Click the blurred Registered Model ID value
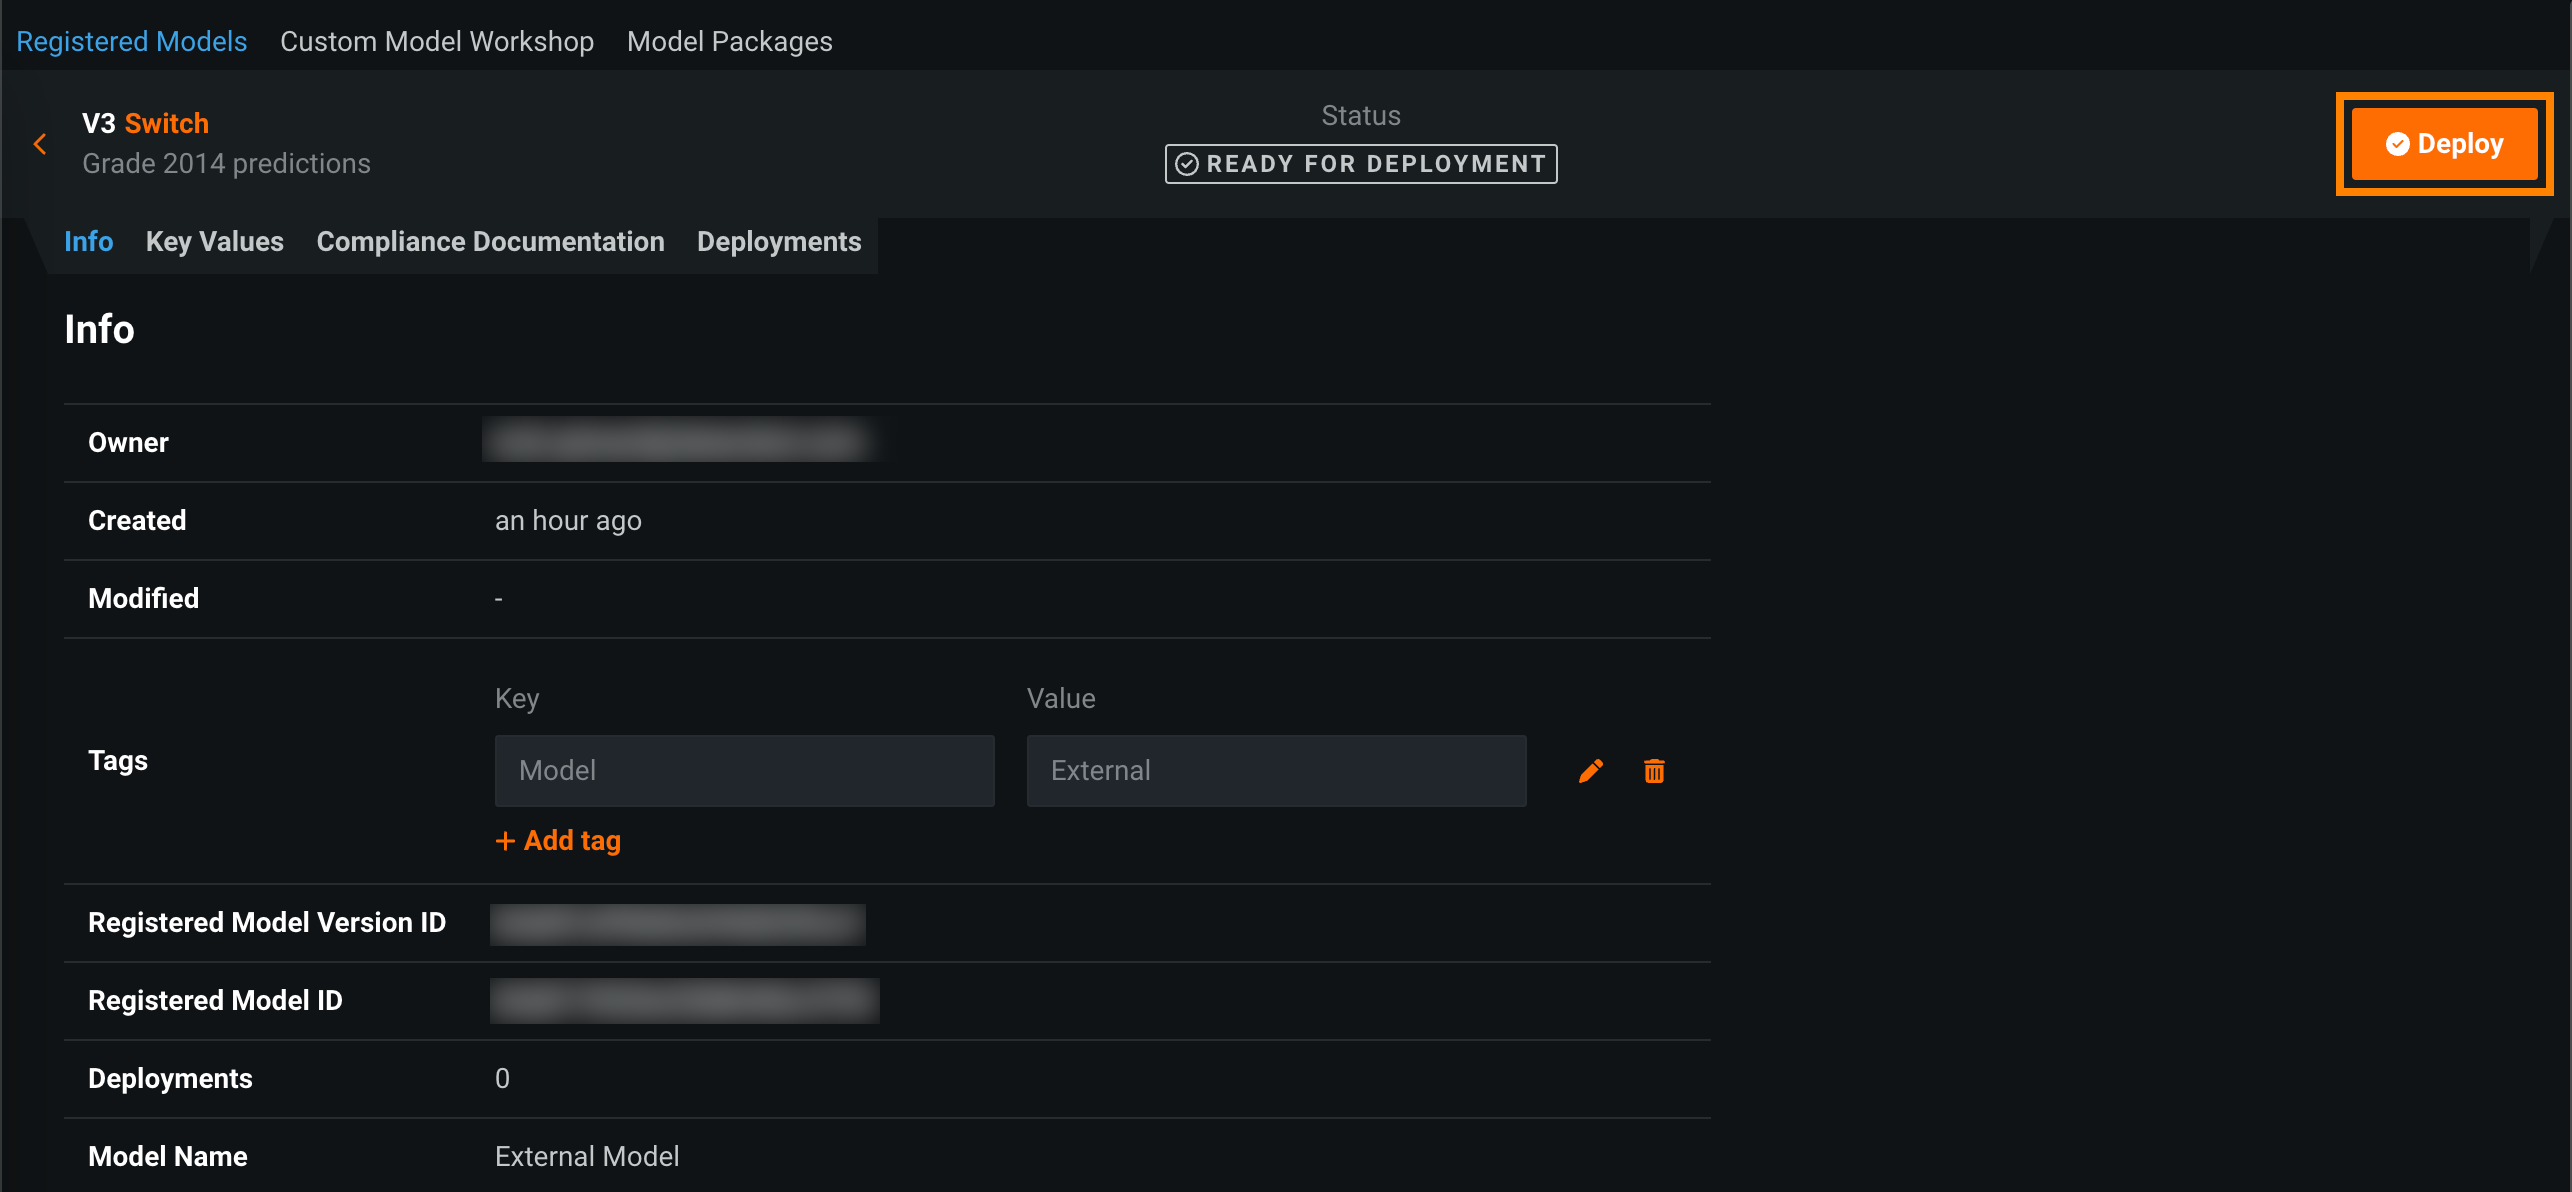 pyautogui.click(x=684, y=1001)
